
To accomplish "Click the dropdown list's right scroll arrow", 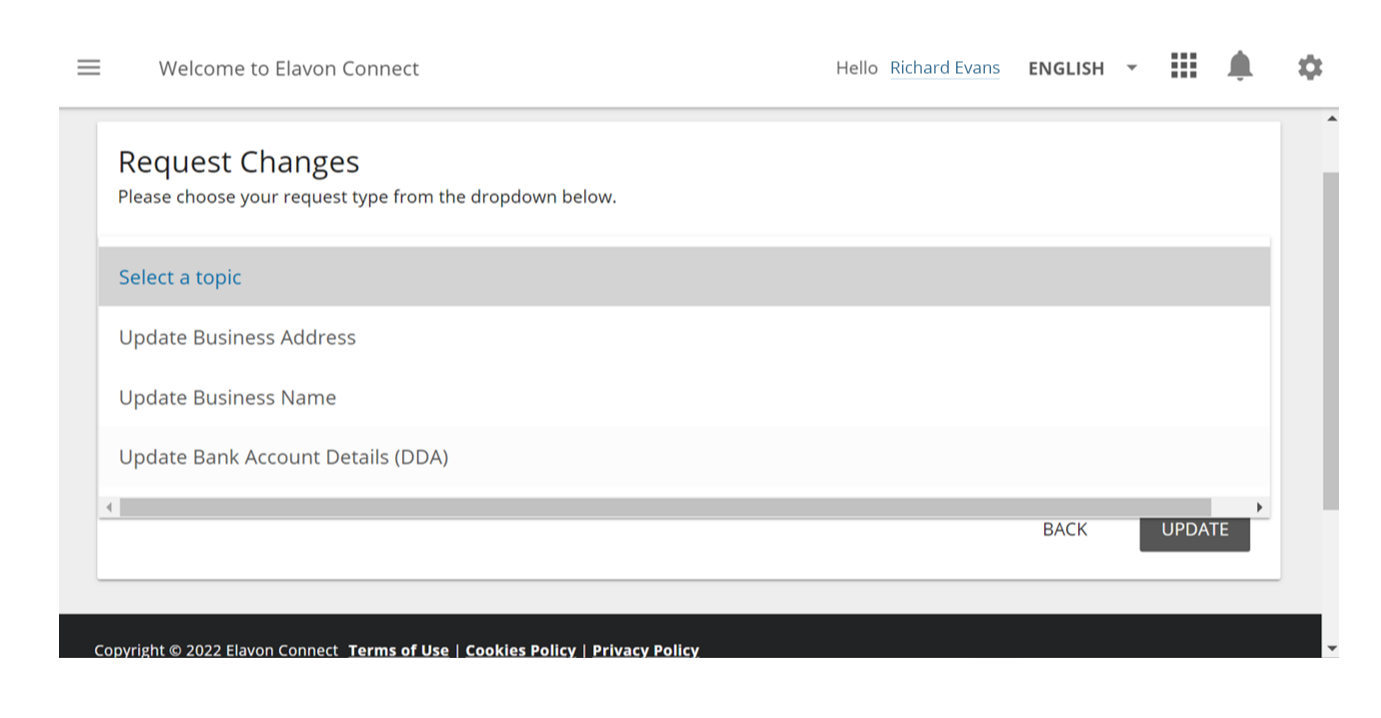I will click(x=1259, y=507).
